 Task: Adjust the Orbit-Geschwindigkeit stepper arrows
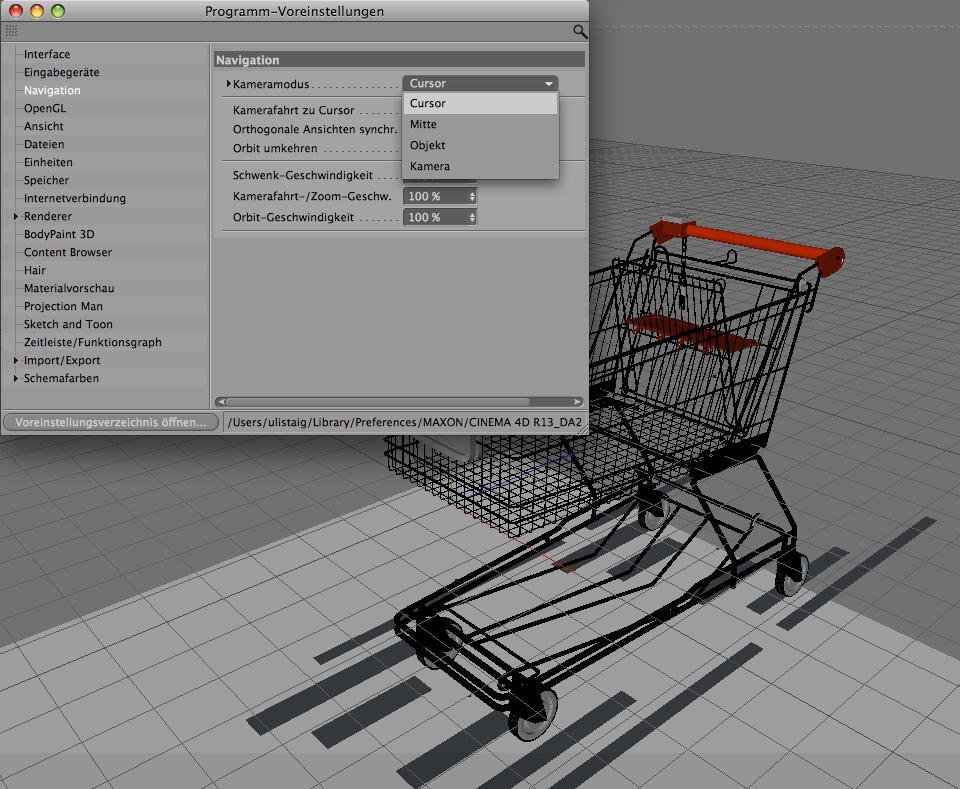[472, 218]
